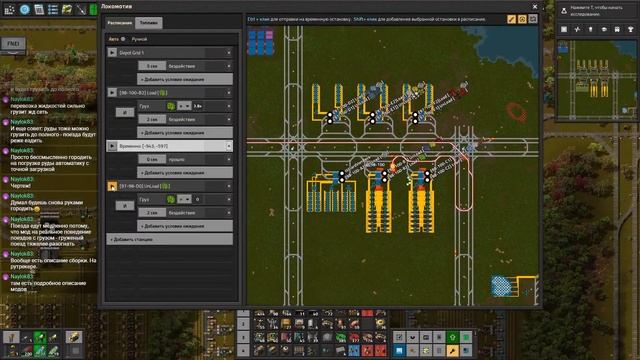Remove the Depot Grid 1 station from schedule
The width and height of the screenshot is (640, 360).
[229, 53]
